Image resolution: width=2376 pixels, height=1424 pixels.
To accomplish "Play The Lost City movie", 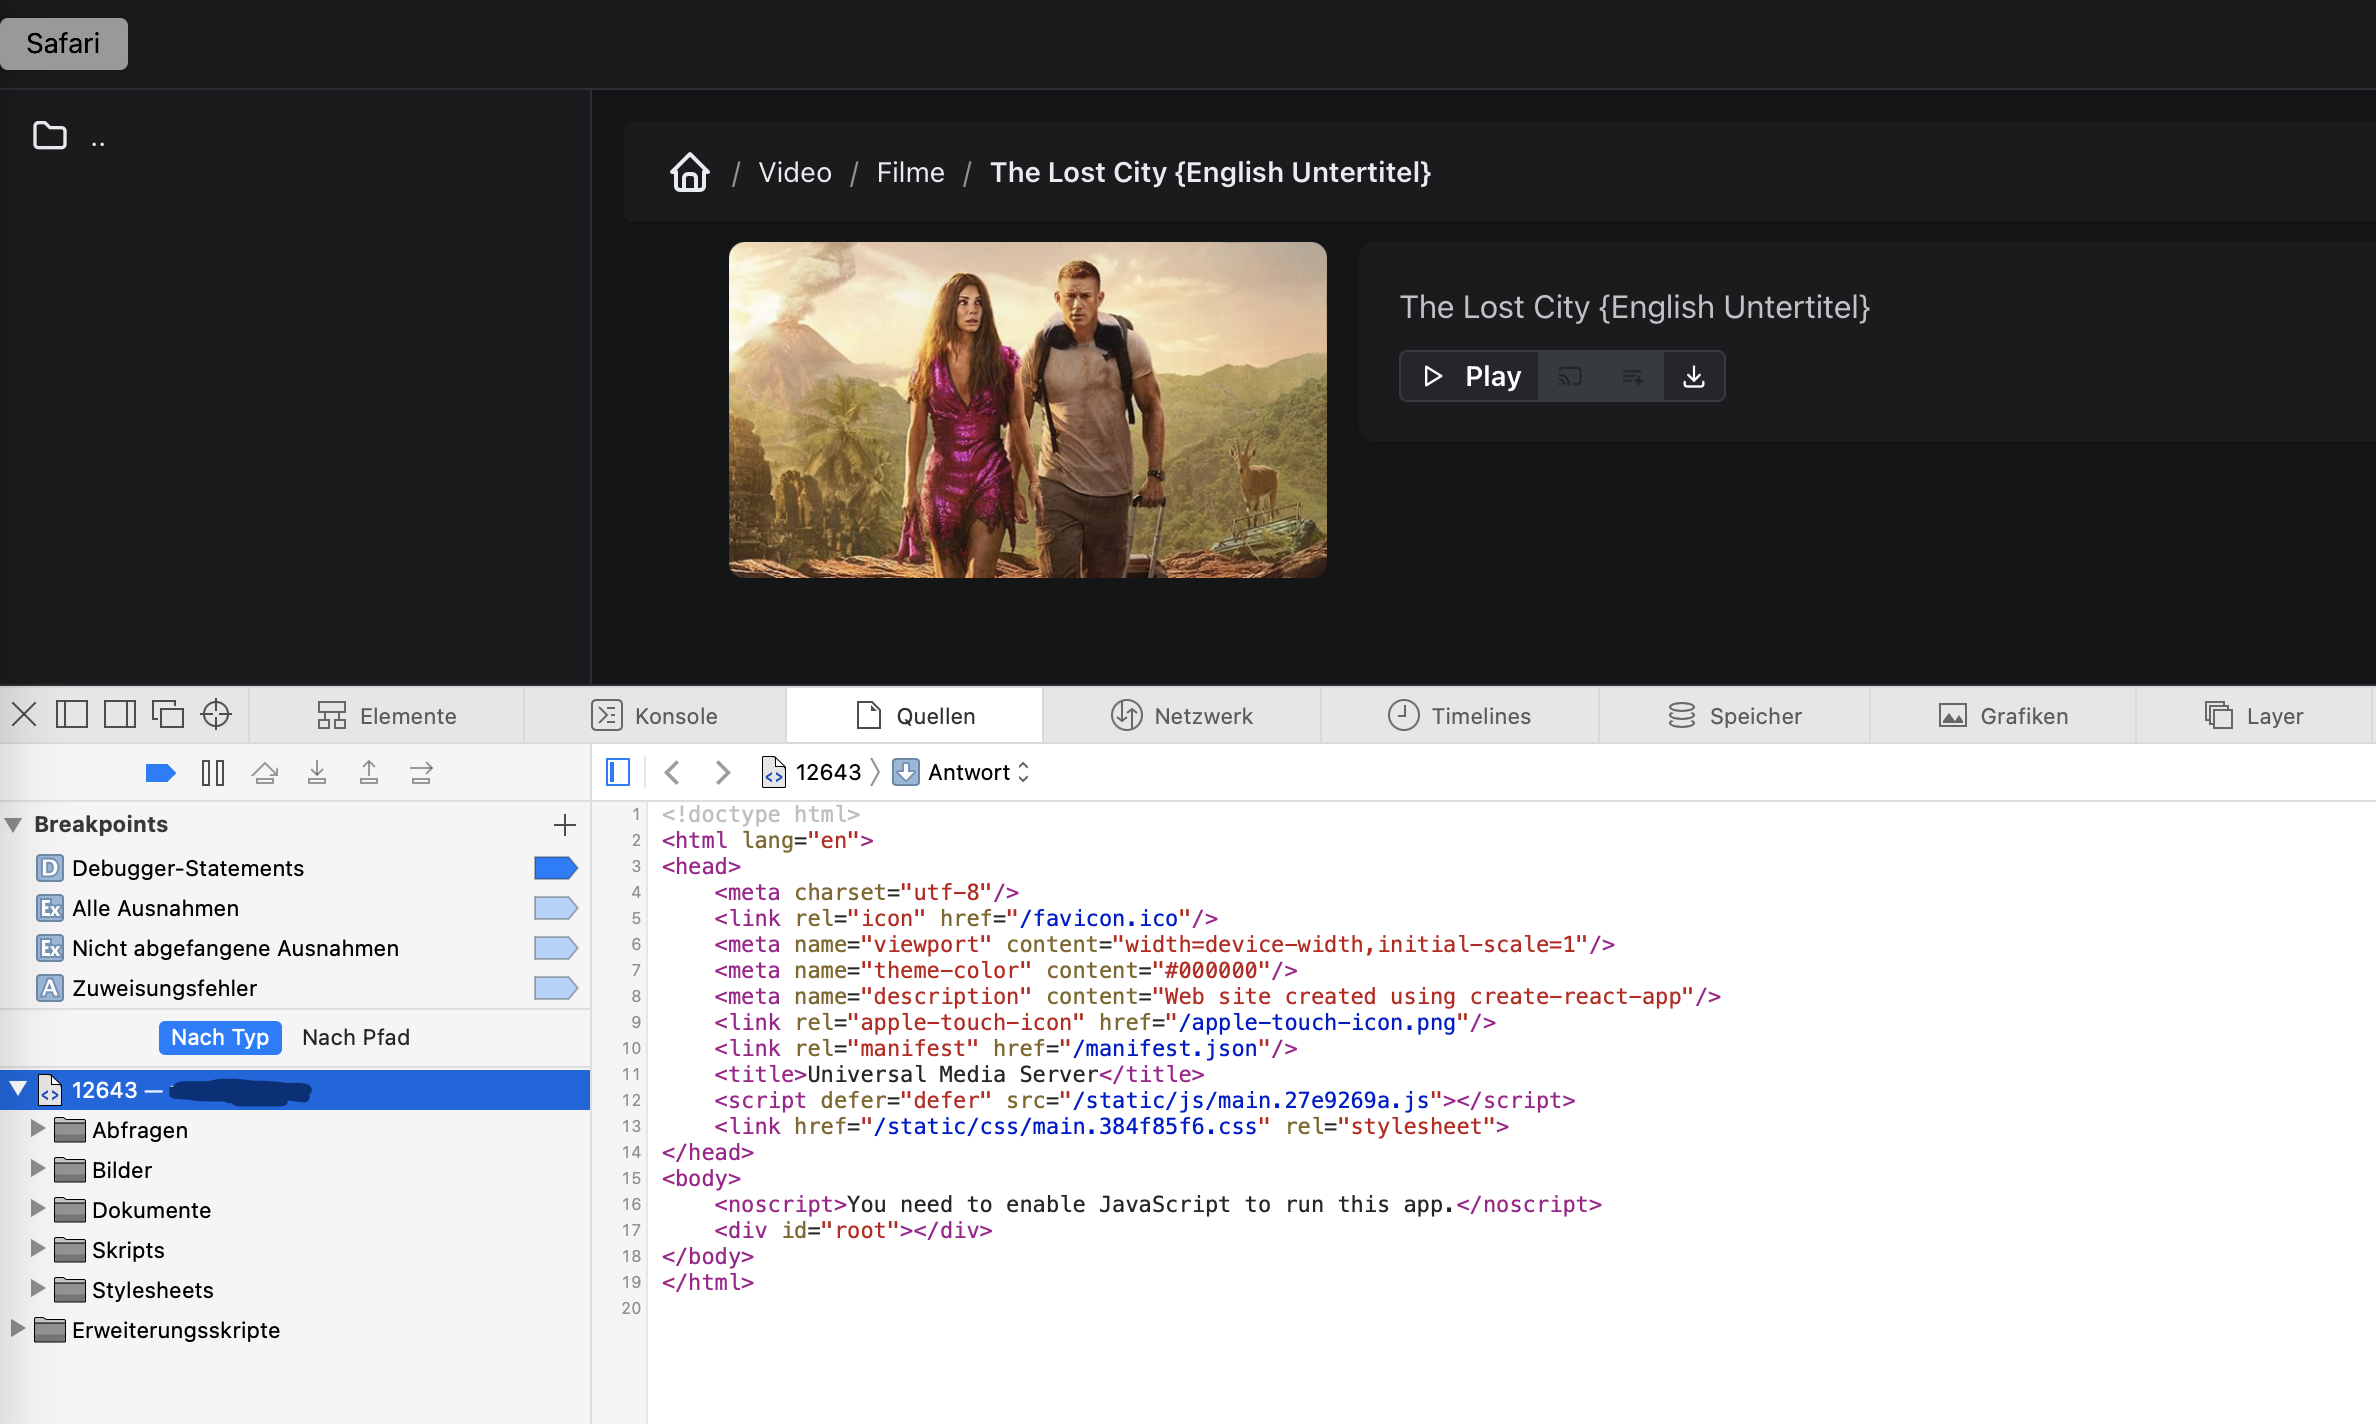I will [1469, 376].
